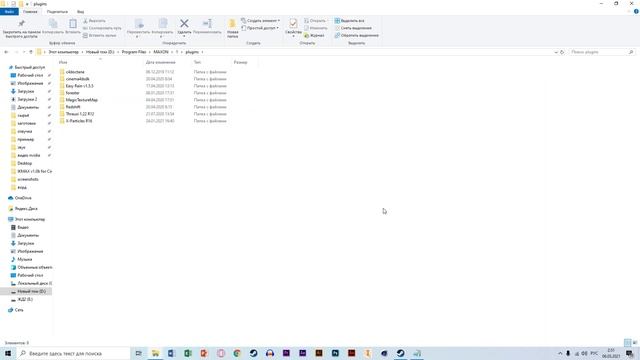This screenshot has width=640, height=360.
Task: Open the Easy access dropdown
Action: 260,28
